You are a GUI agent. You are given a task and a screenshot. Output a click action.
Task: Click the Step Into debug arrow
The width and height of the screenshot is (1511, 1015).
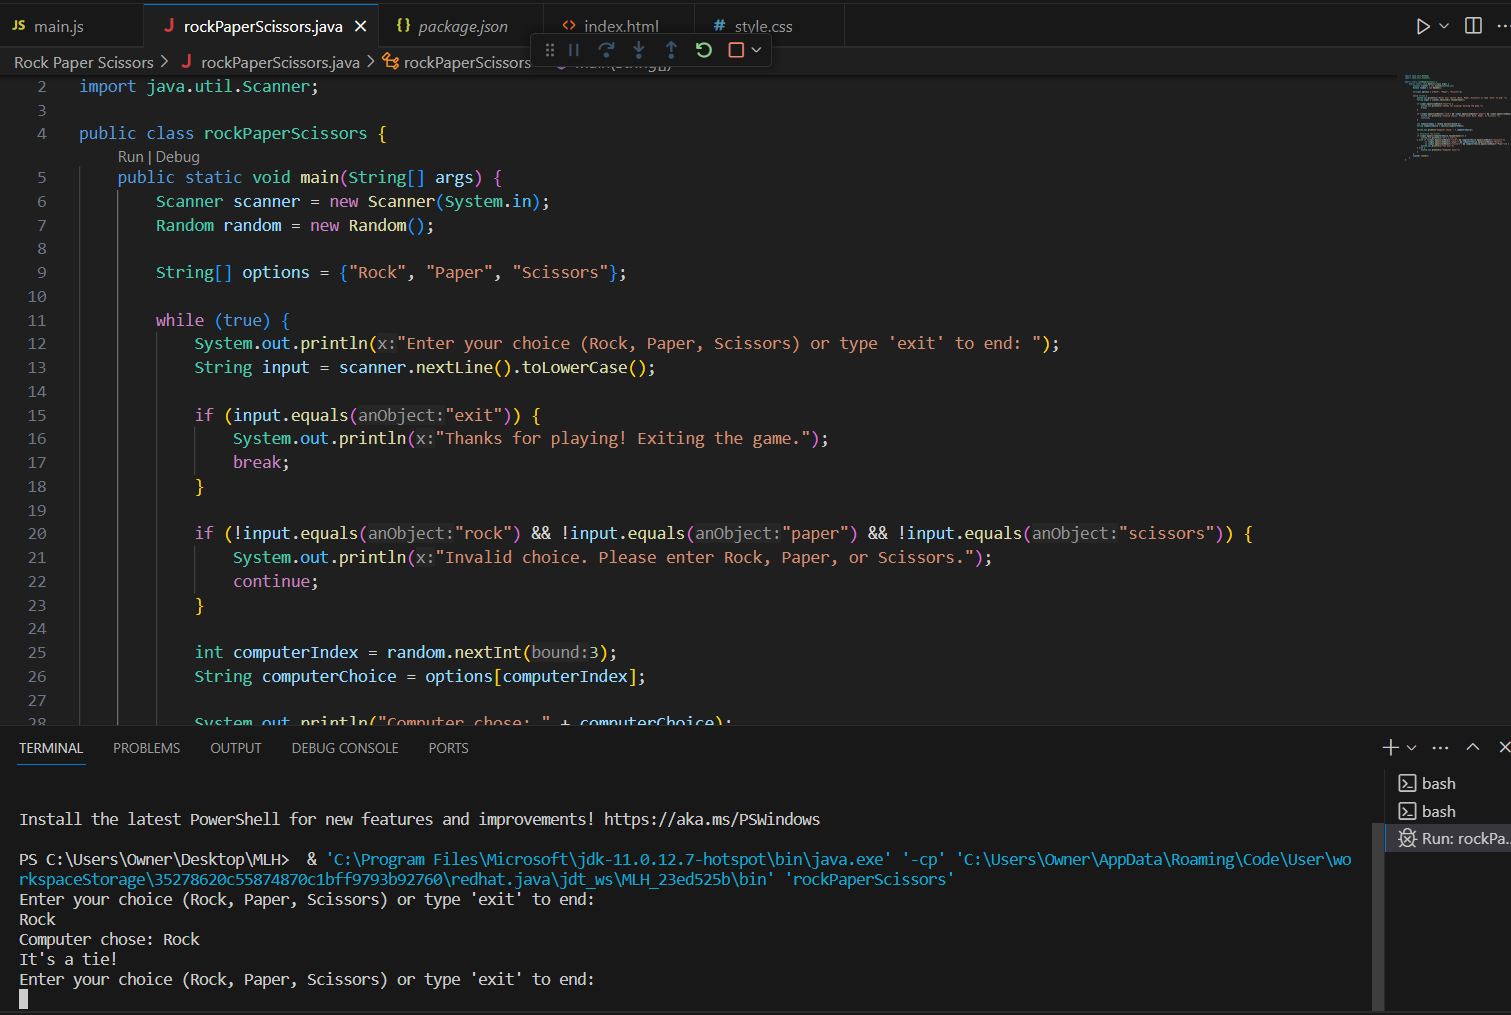pos(639,50)
